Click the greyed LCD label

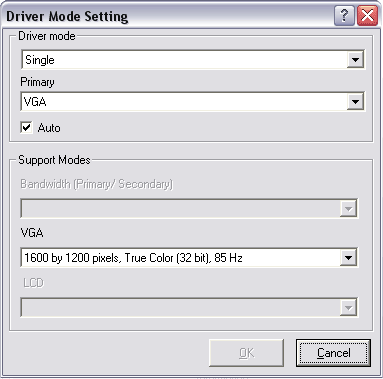33,283
